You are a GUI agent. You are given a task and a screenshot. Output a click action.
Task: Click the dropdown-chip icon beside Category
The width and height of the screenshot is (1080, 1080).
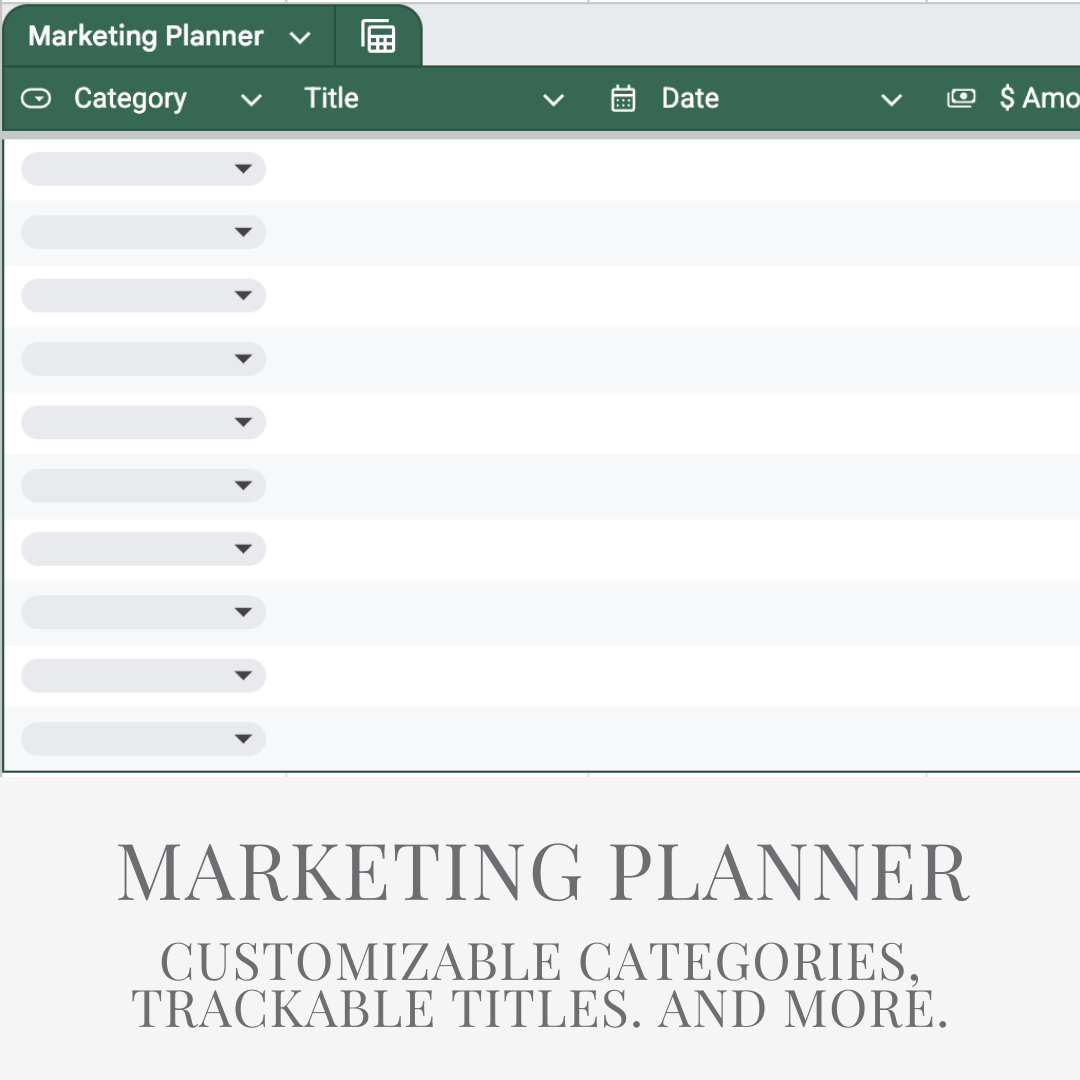click(36, 98)
